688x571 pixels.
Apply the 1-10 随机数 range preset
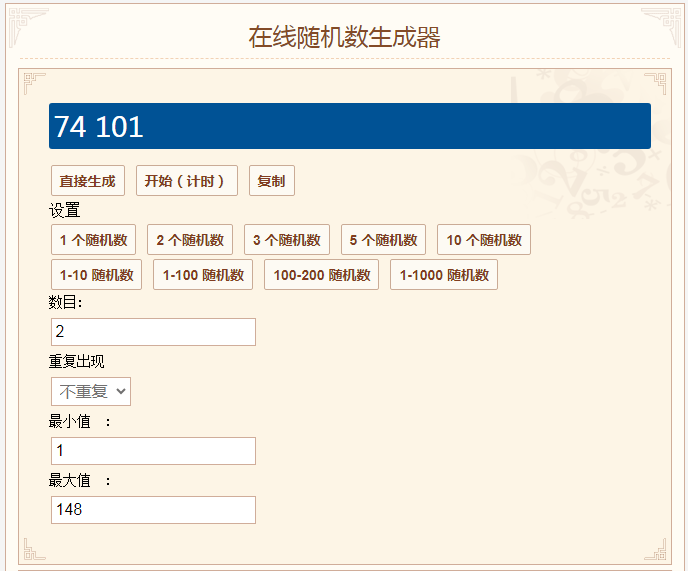pyautogui.click(x=96, y=275)
